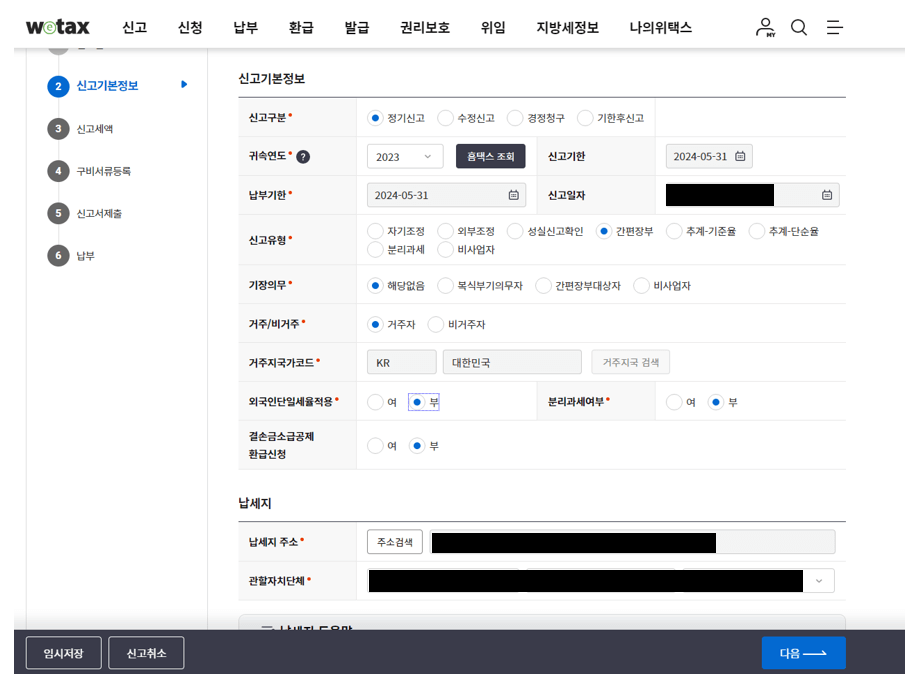Click the 납세지 주소 address field
Image resolution: width=914 pixels, height=686 pixels.
coord(632,542)
